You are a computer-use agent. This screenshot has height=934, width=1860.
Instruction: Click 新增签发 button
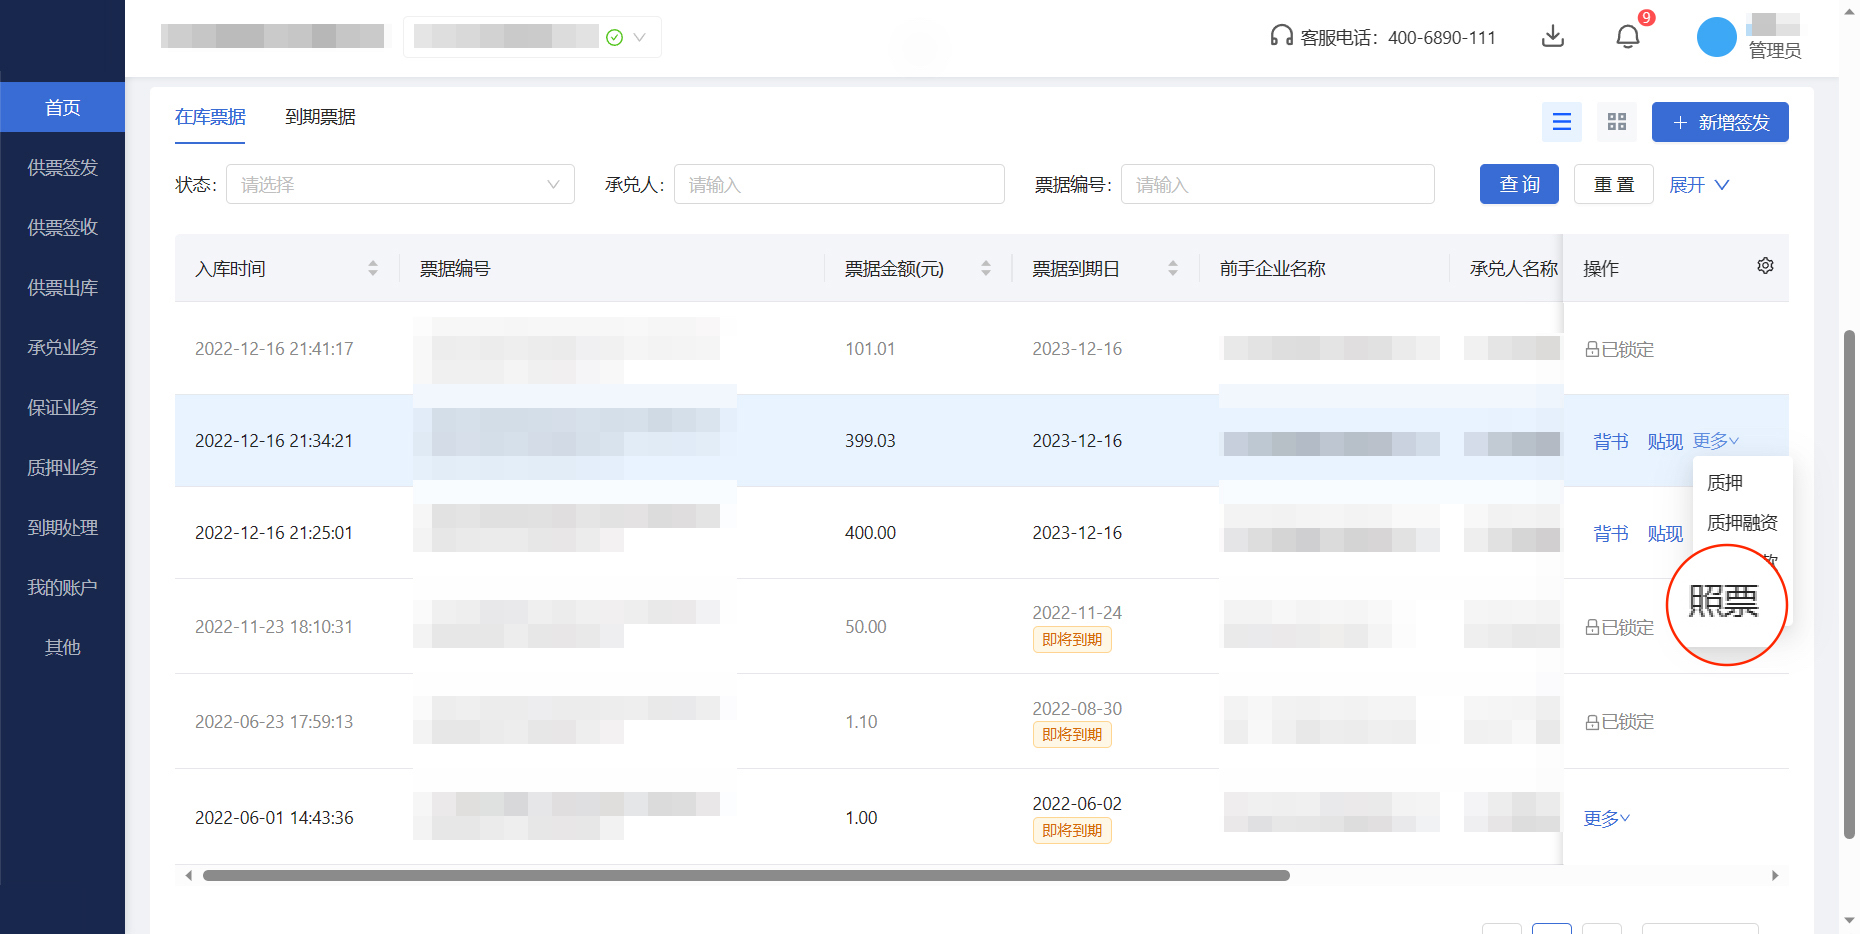1719,122
